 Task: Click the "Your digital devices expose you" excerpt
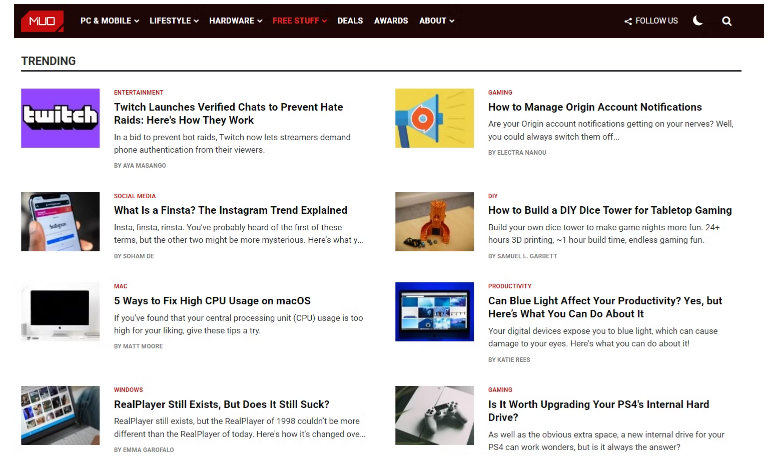coord(603,337)
